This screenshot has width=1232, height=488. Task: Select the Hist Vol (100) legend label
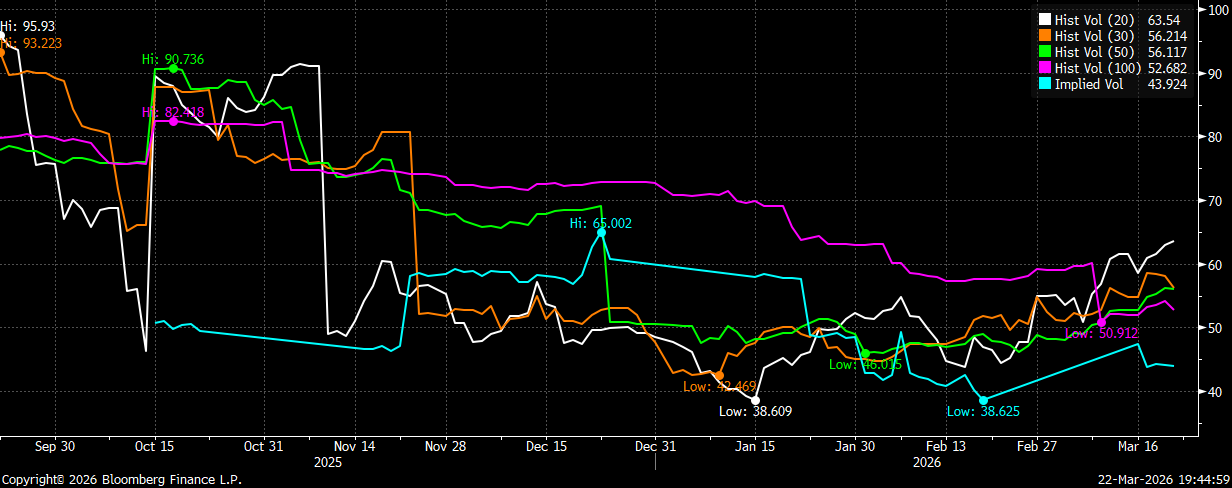(x=1098, y=67)
